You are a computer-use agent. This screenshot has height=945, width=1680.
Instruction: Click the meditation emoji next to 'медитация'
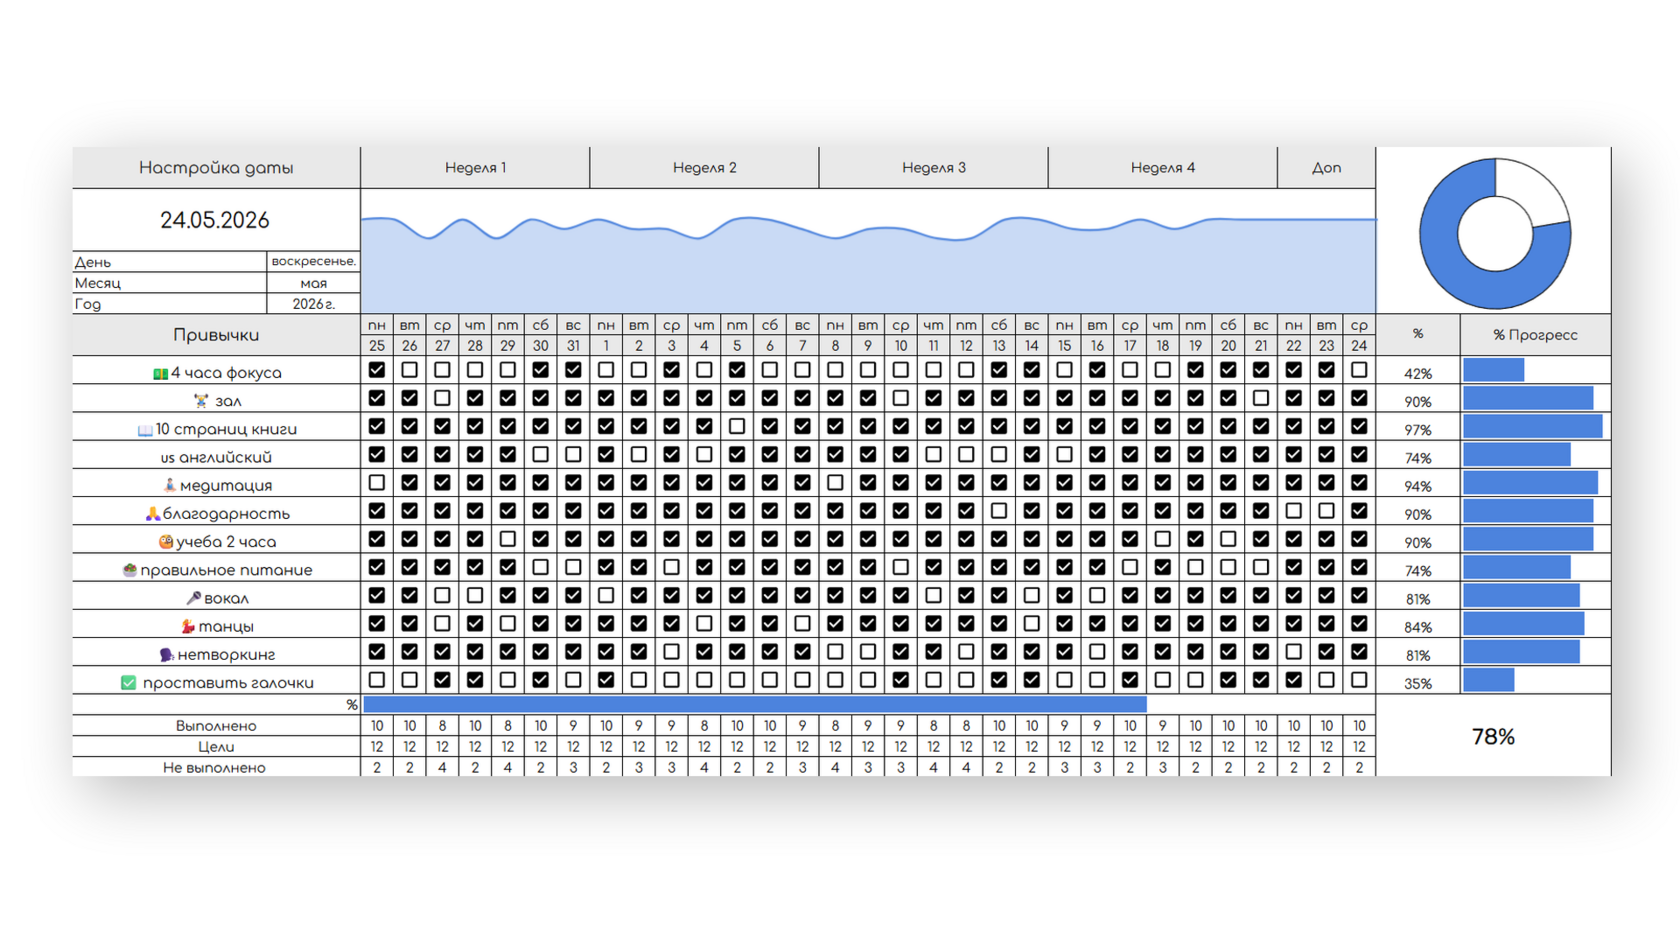[169, 485]
